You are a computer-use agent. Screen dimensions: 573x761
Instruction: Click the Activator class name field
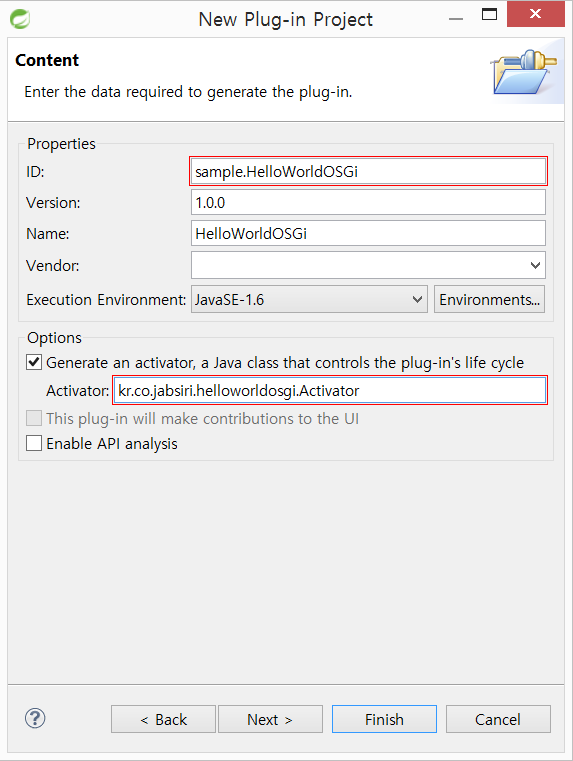coord(330,390)
